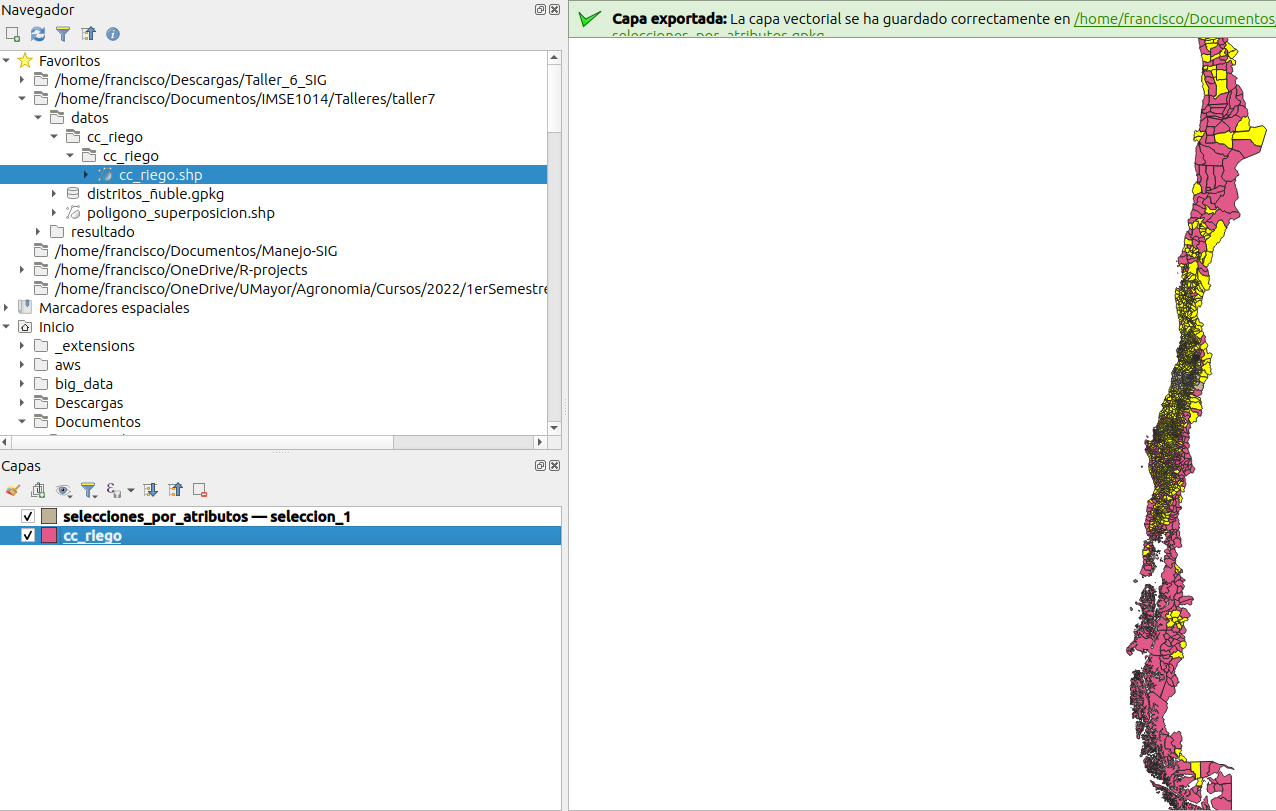The height and width of the screenshot is (811, 1276).
Task: Collapse all items in Navegador panel
Action: tap(88, 34)
